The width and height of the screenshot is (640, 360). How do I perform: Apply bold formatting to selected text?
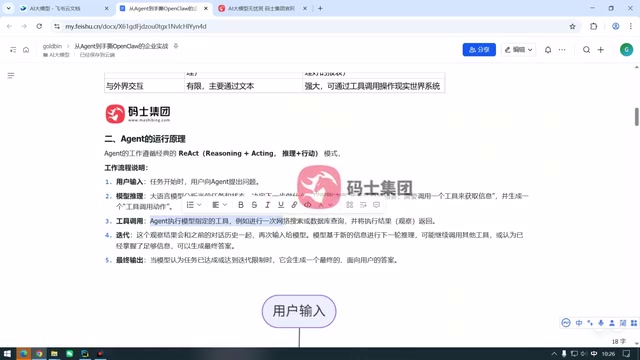(241, 205)
